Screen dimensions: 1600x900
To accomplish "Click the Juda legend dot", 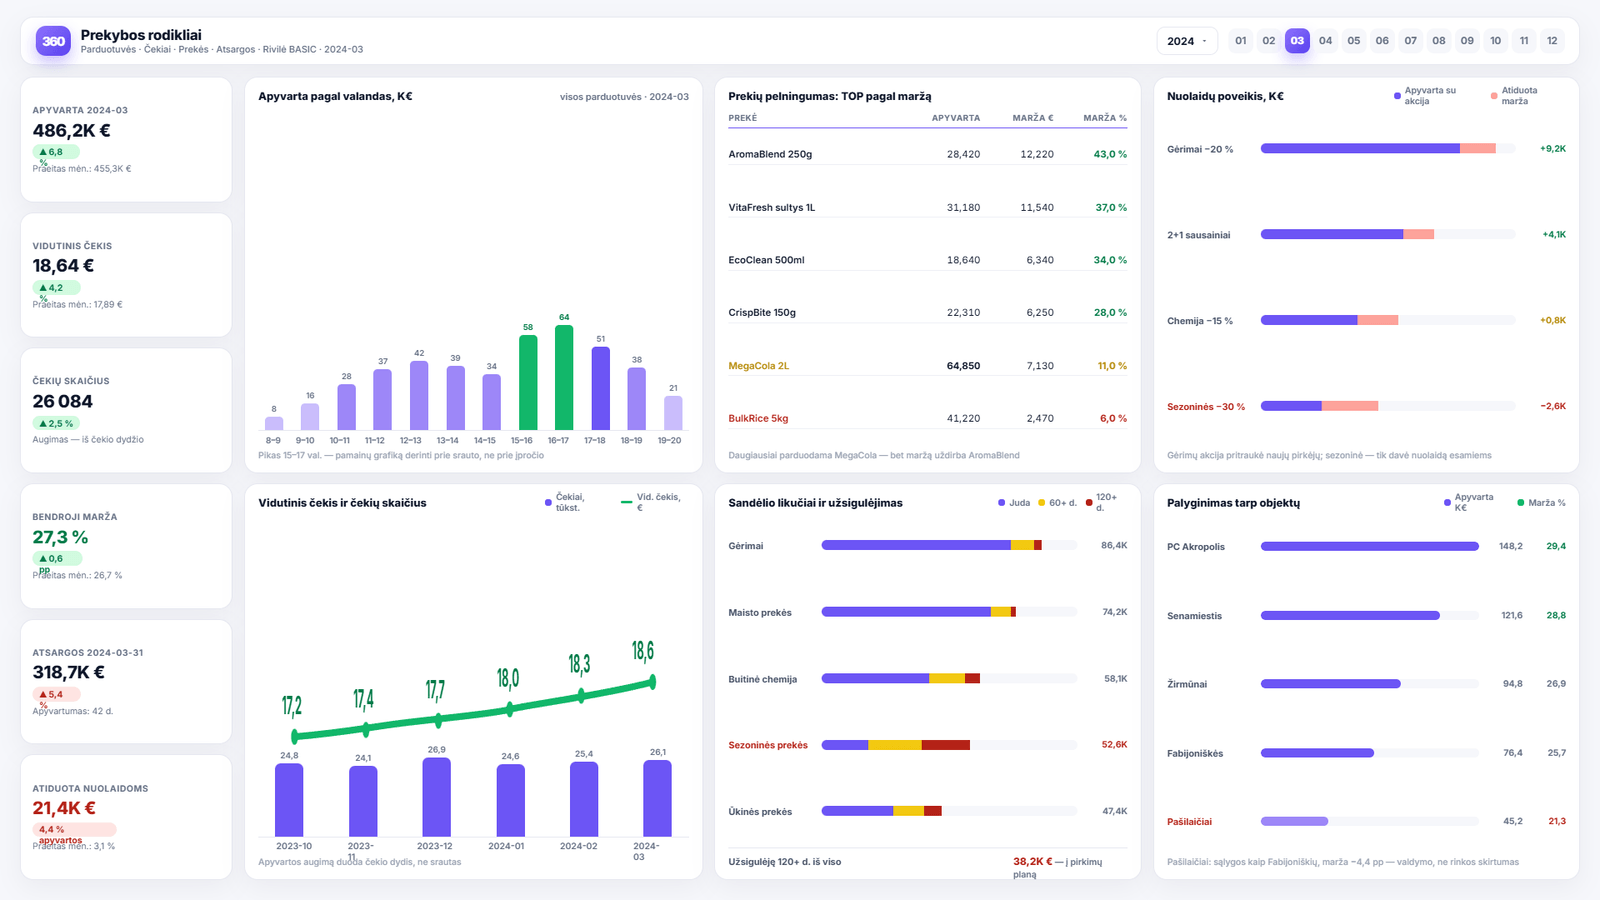I will coord(1001,503).
